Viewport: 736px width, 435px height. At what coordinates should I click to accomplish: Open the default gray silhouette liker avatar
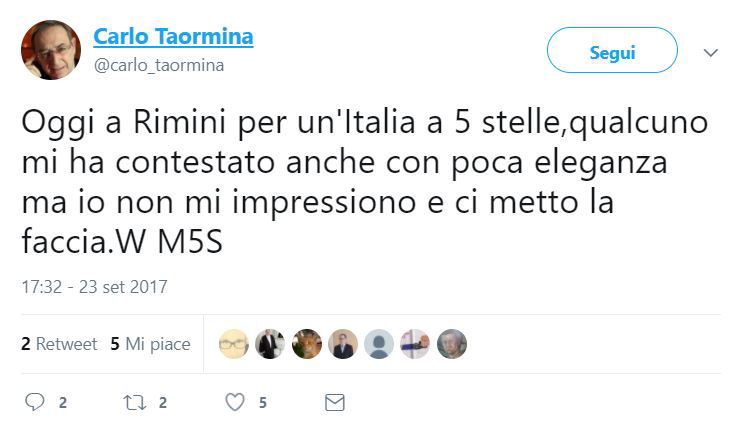coord(379,344)
